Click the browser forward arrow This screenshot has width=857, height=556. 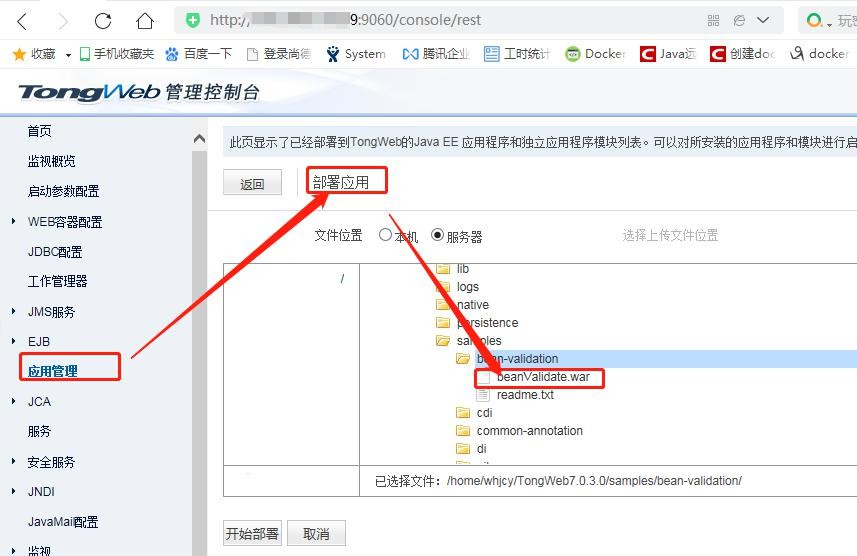[63, 21]
